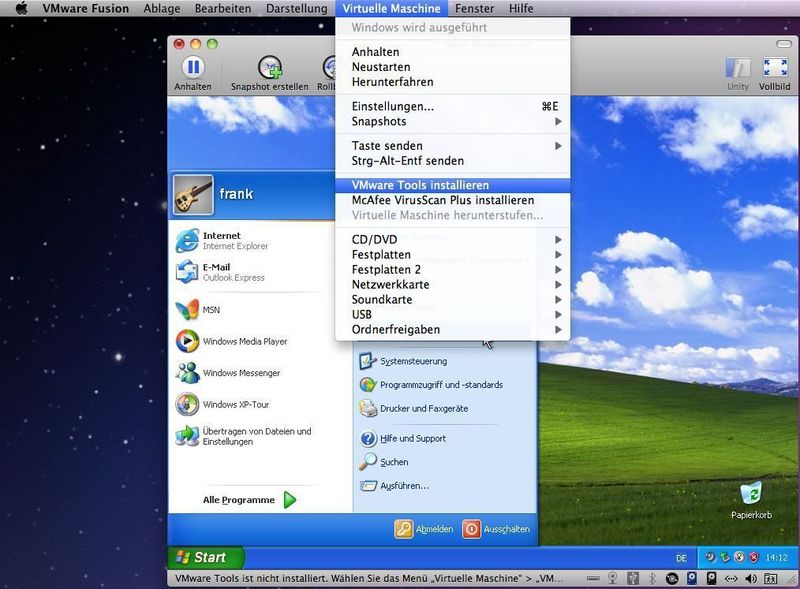Click the webcam status bar icon
Image resolution: width=800 pixels, height=589 pixels.
pyautogui.click(x=613, y=578)
